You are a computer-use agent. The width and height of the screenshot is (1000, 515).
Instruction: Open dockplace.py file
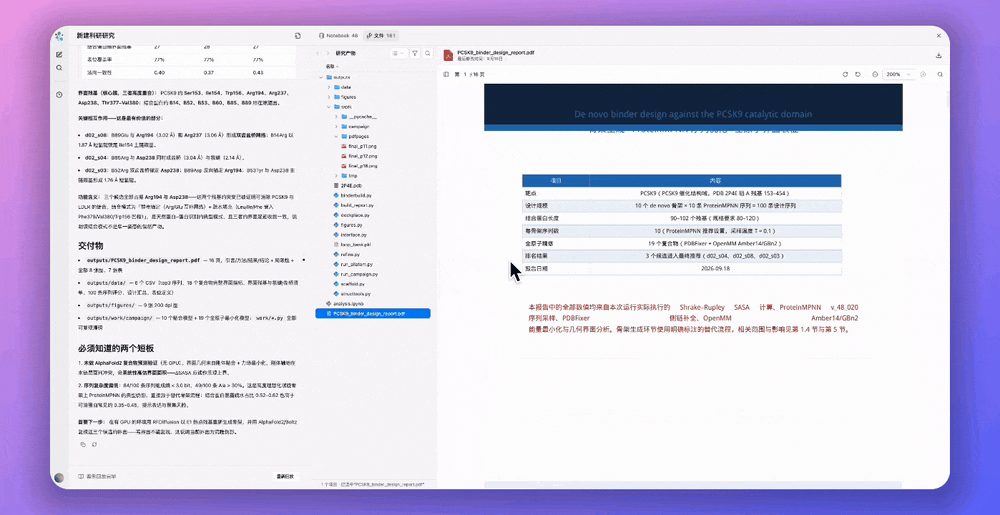click(351, 215)
